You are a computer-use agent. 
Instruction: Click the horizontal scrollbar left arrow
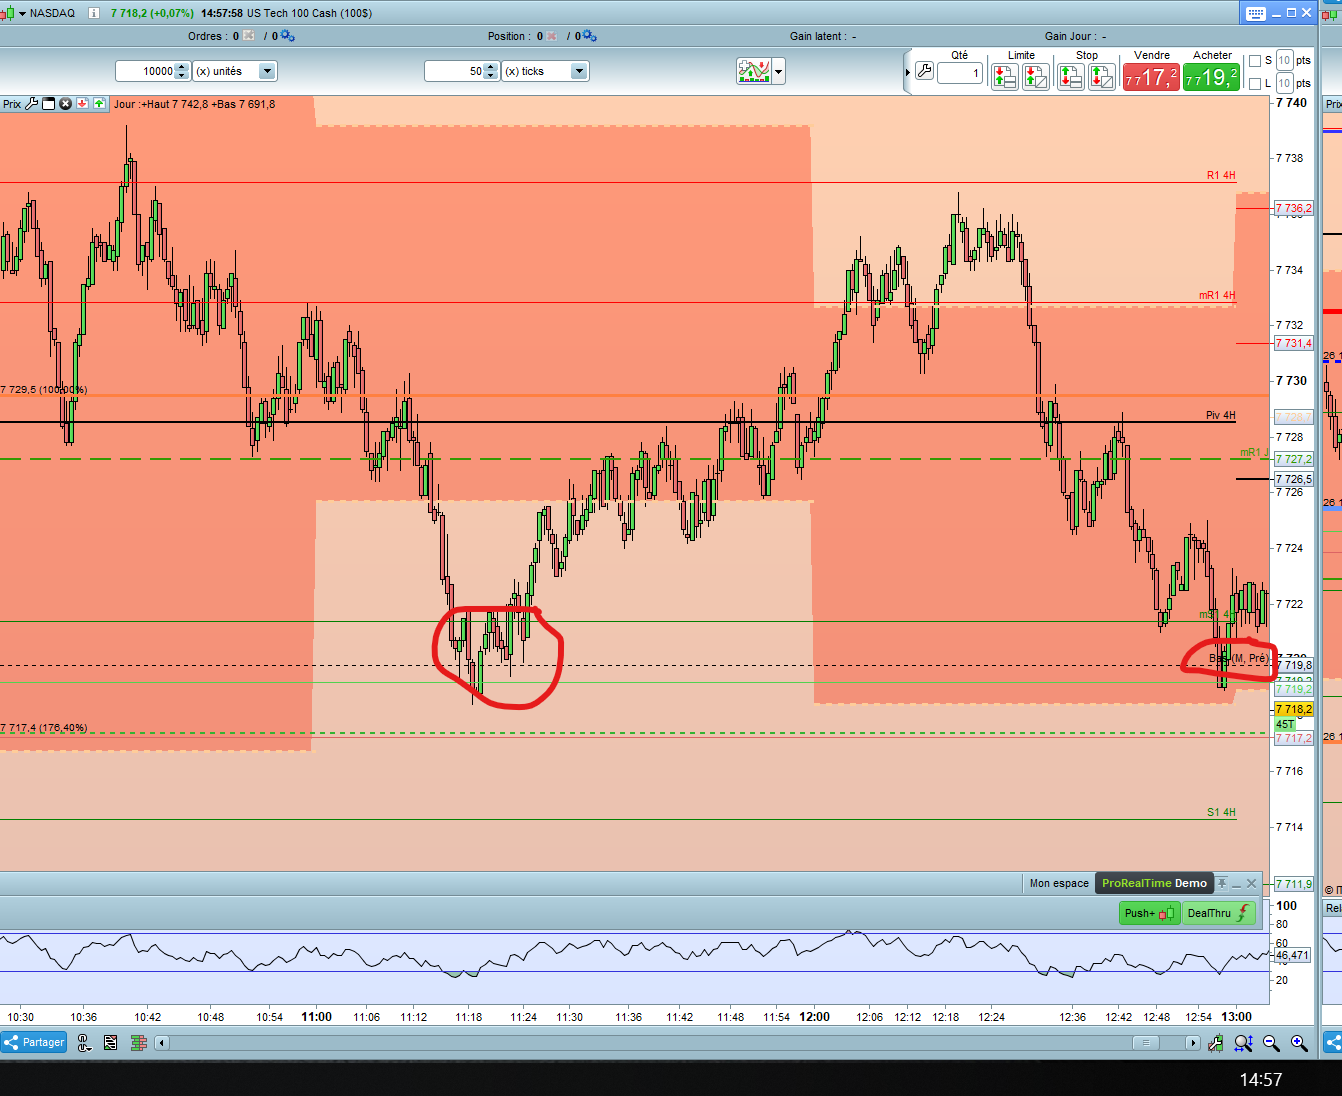click(x=161, y=1043)
